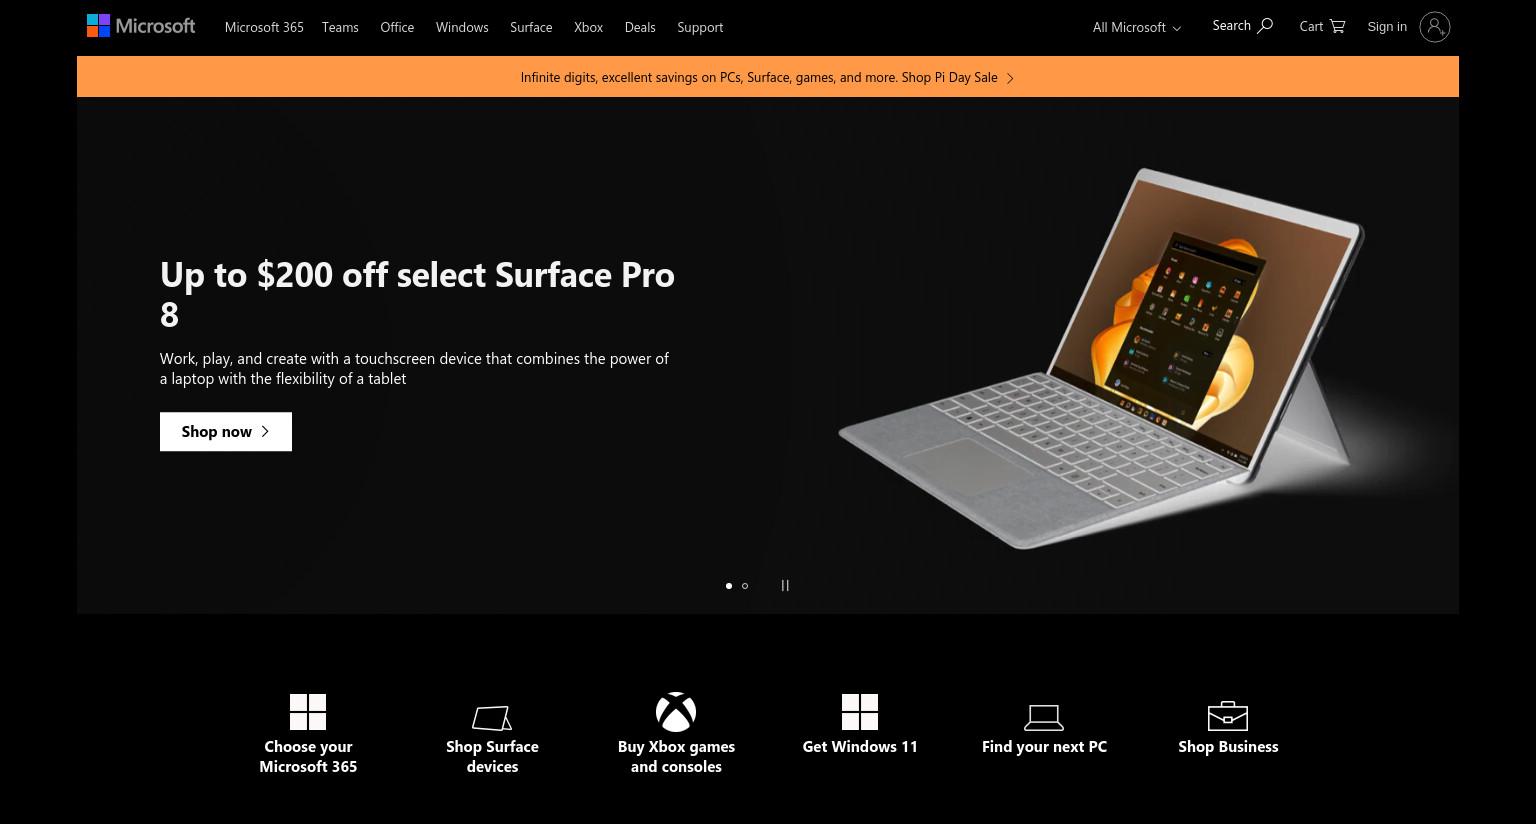Screen dimensions: 1536x824
Task: Select the Xbox logo icon
Action: (676, 712)
